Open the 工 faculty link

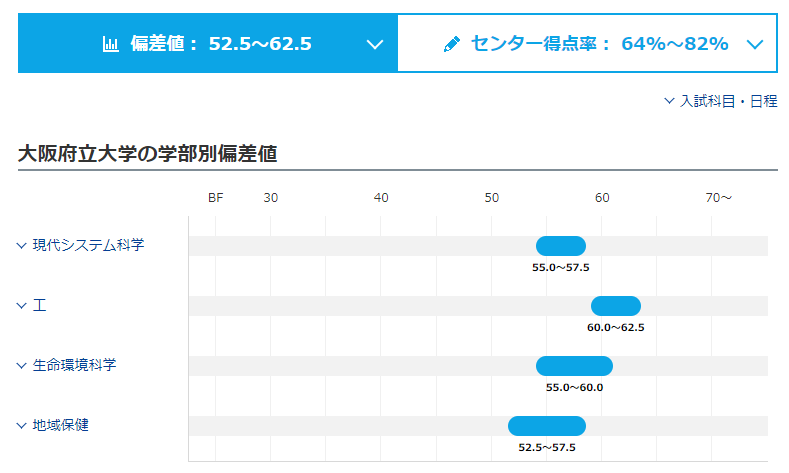[x=40, y=305]
